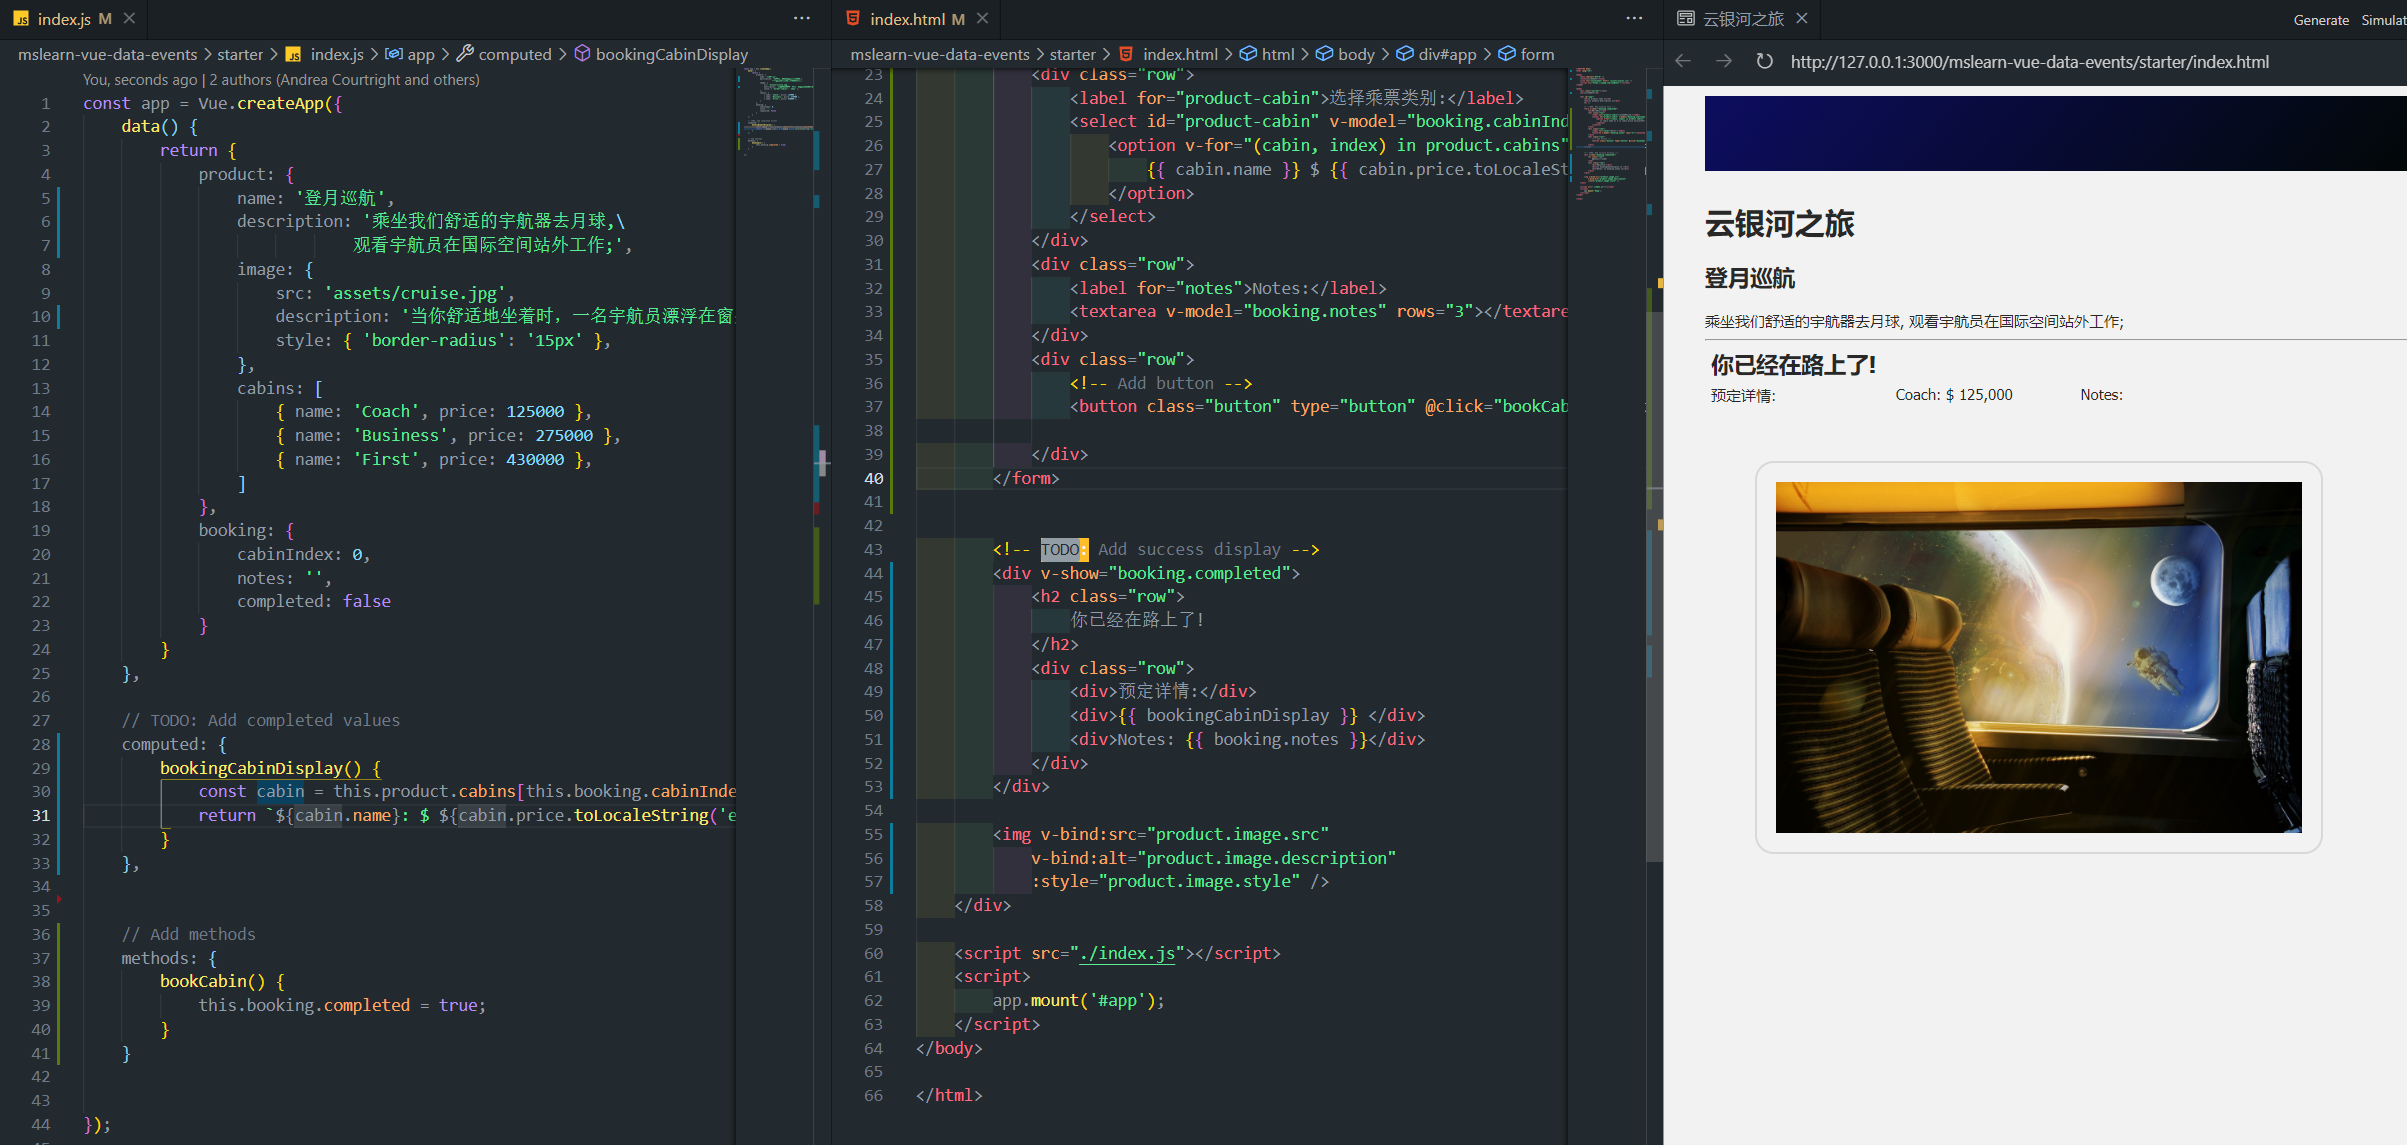2407x1145 pixels.
Task: Click the Notes: label in preview
Action: click(x=2101, y=395)
